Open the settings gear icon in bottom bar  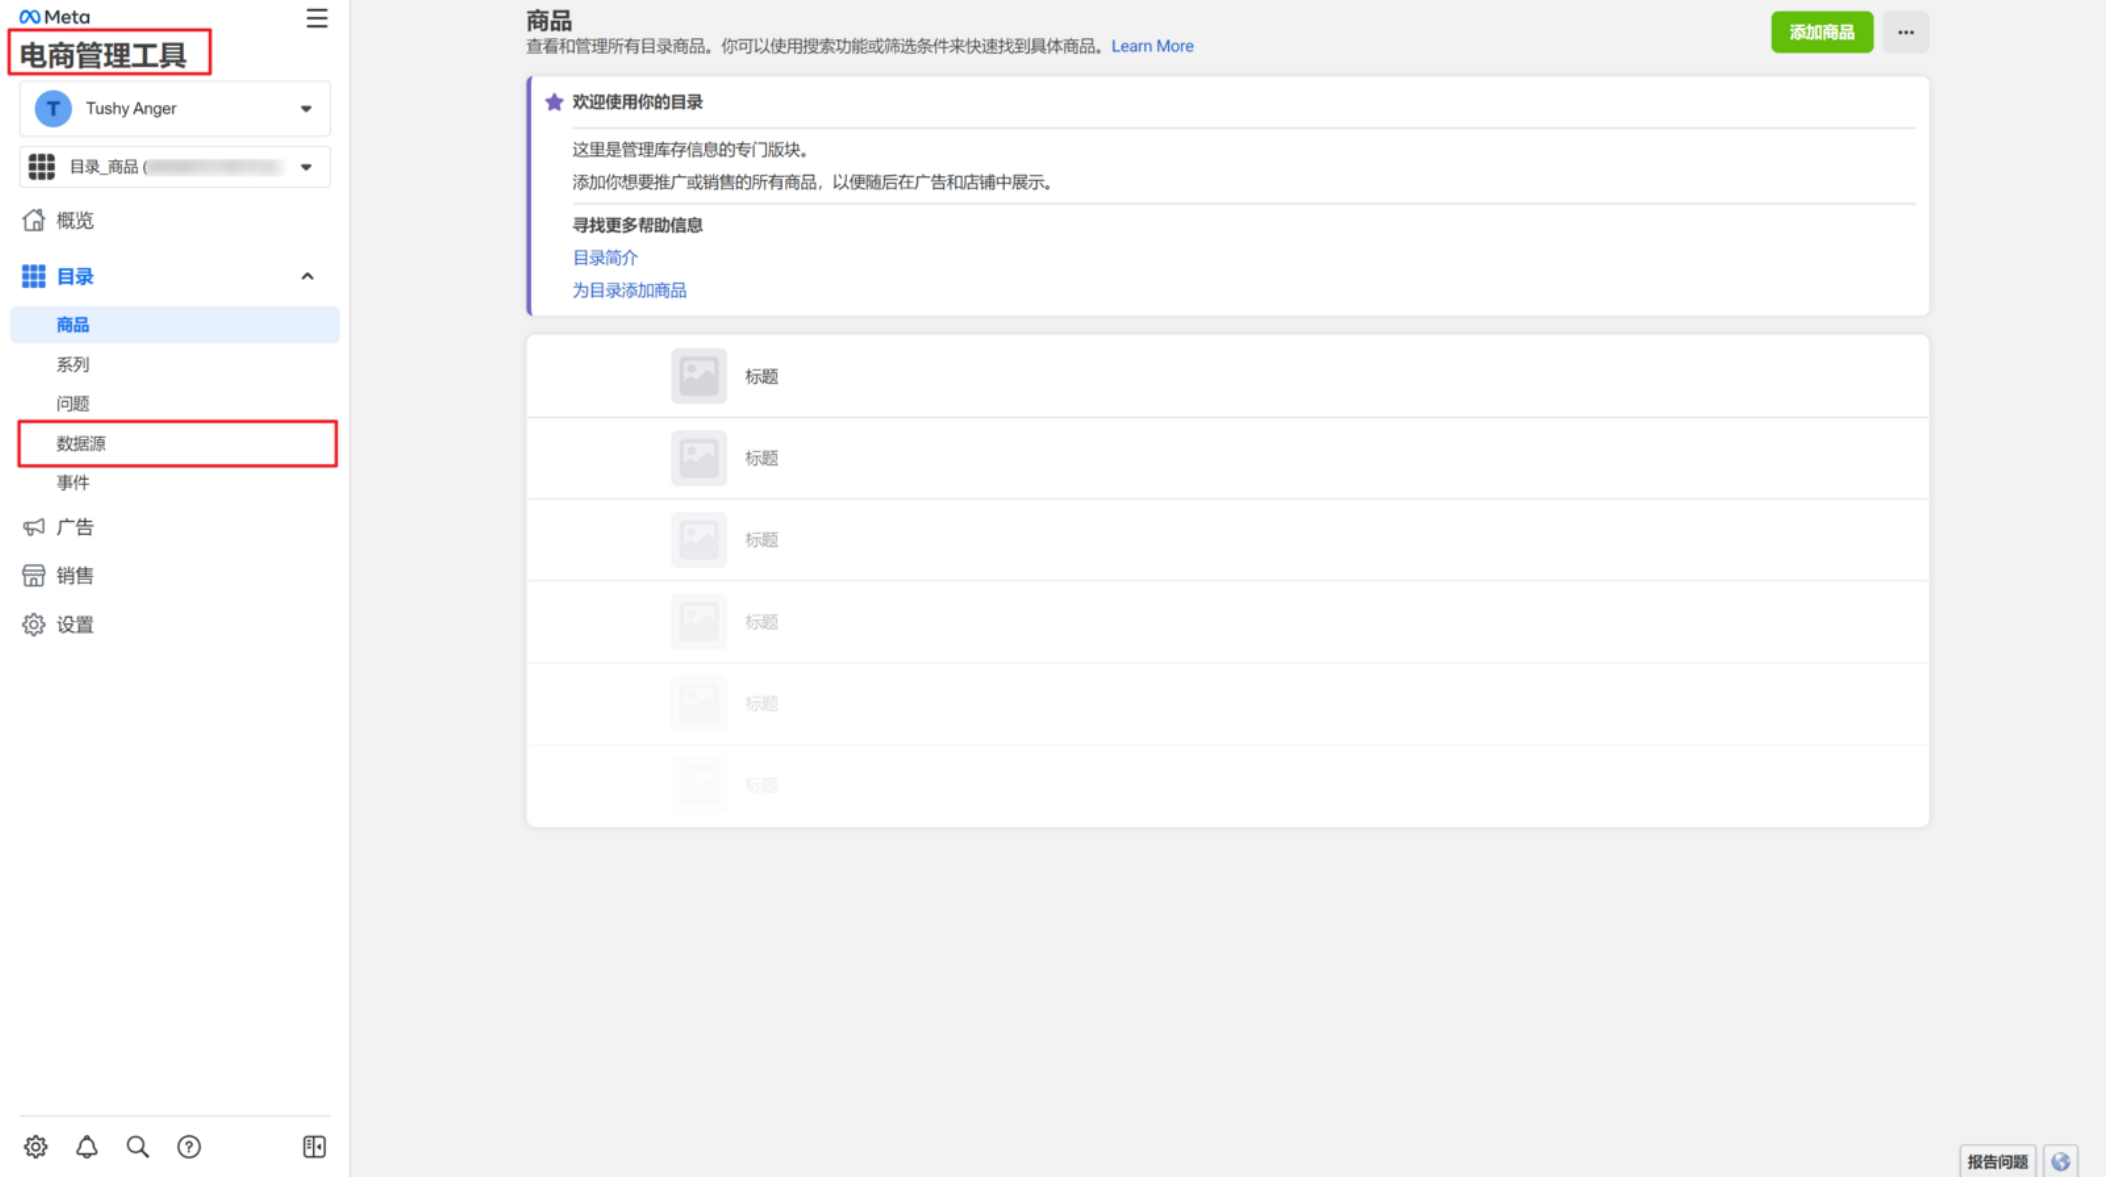(x=36, y=1147)
